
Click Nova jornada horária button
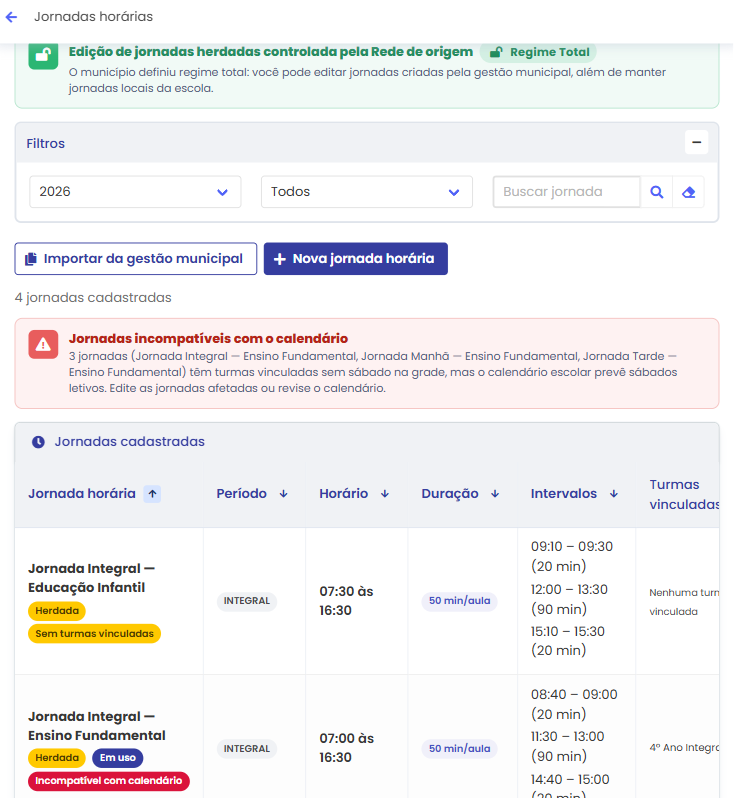(x=356, y=259)
